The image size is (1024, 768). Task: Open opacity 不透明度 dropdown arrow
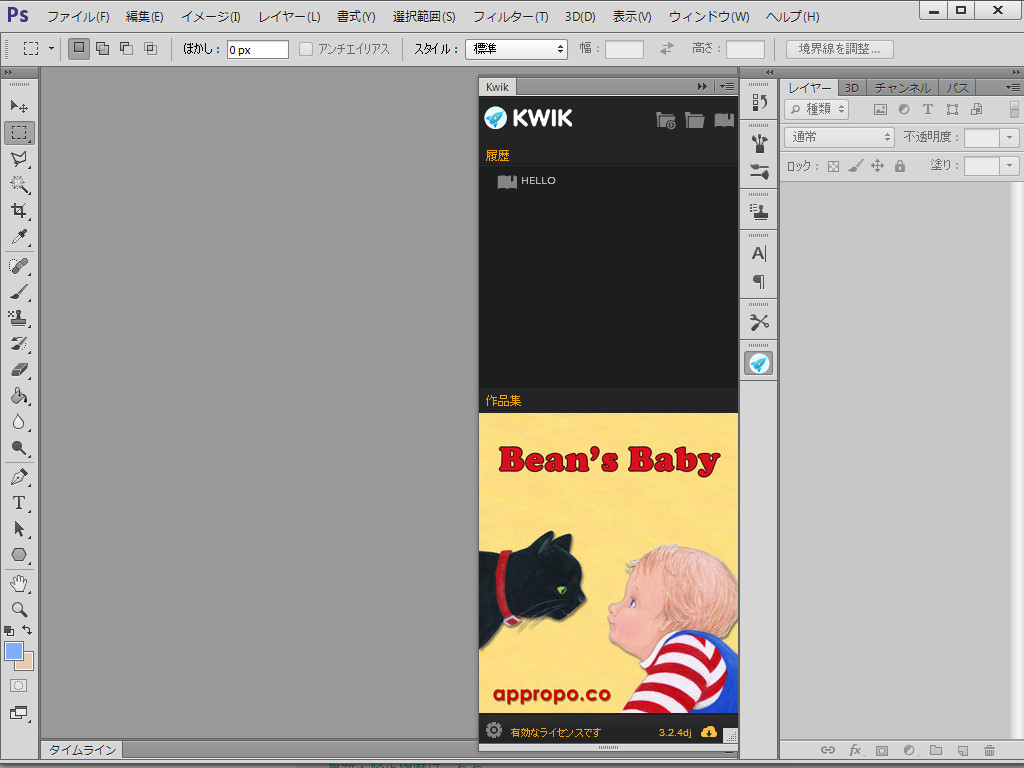click(1010, 137)
